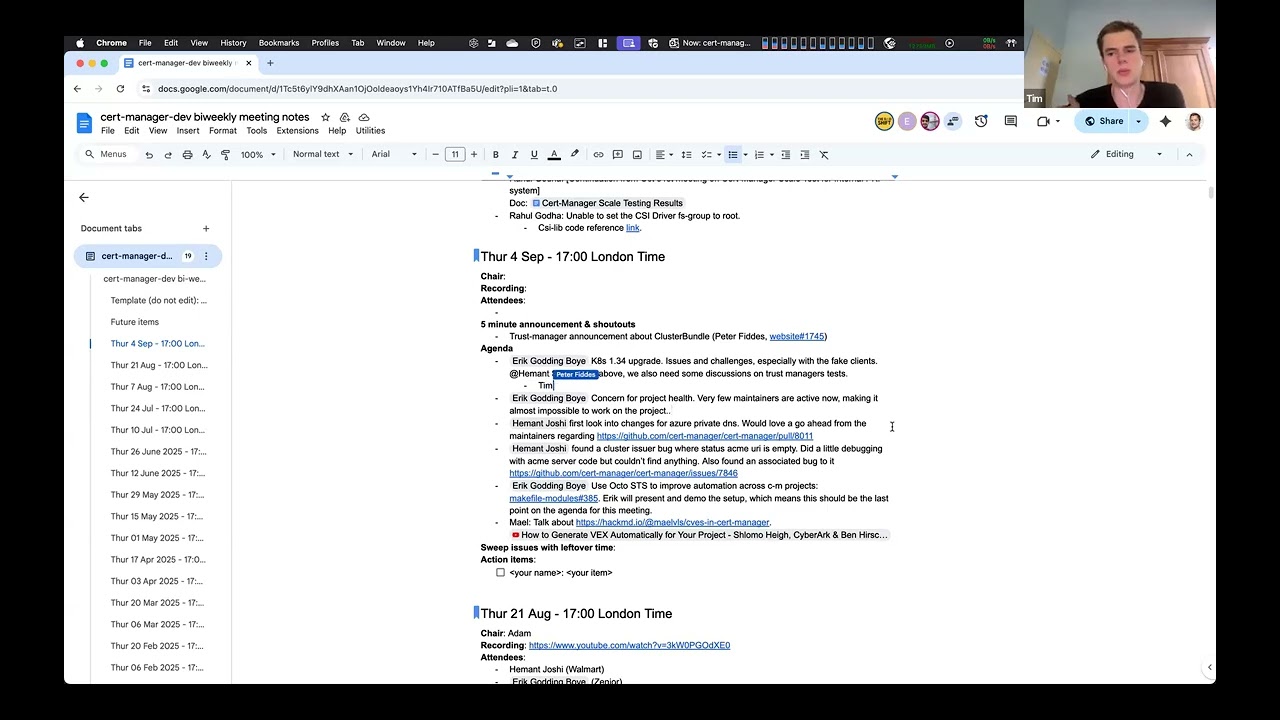Click the Clear formatting icon
The height and width of the screenshot is (720, 1280).
[x=824, y=154]
